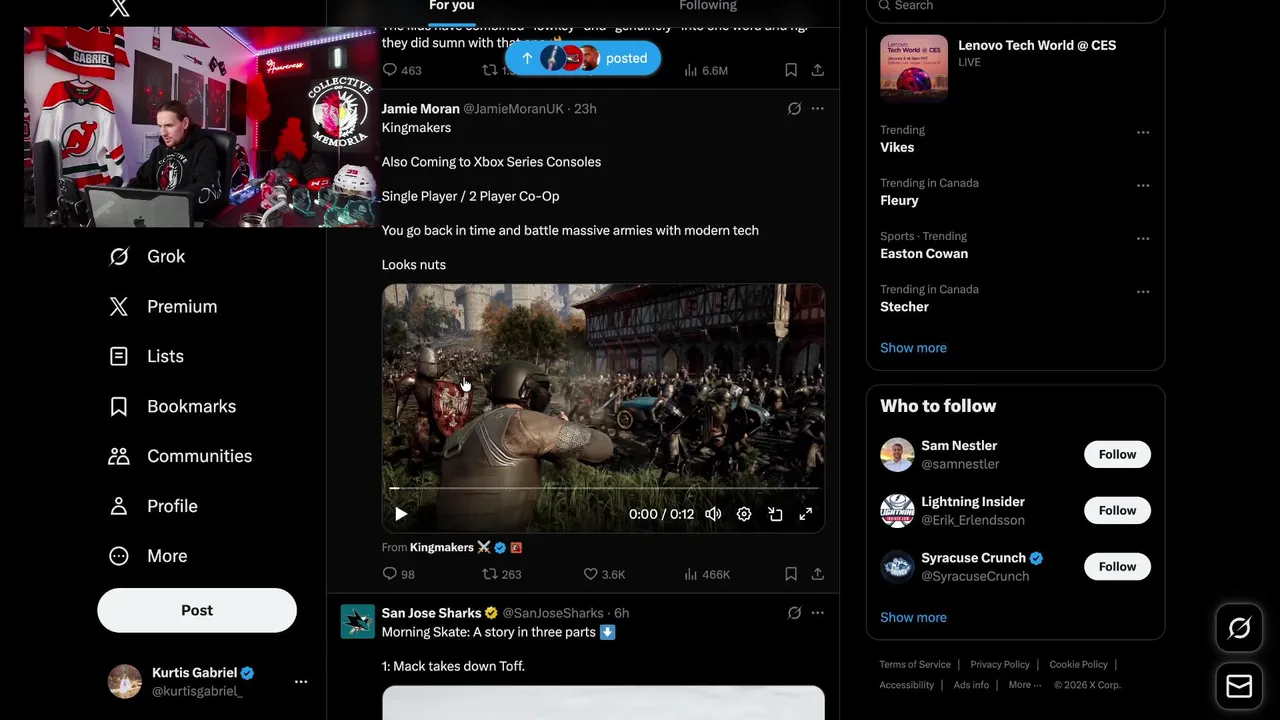The width and height of the screenshot is (1280, 720).
Task: Open Bookmarks in the sidebar
Action: [x=172, y=406]
